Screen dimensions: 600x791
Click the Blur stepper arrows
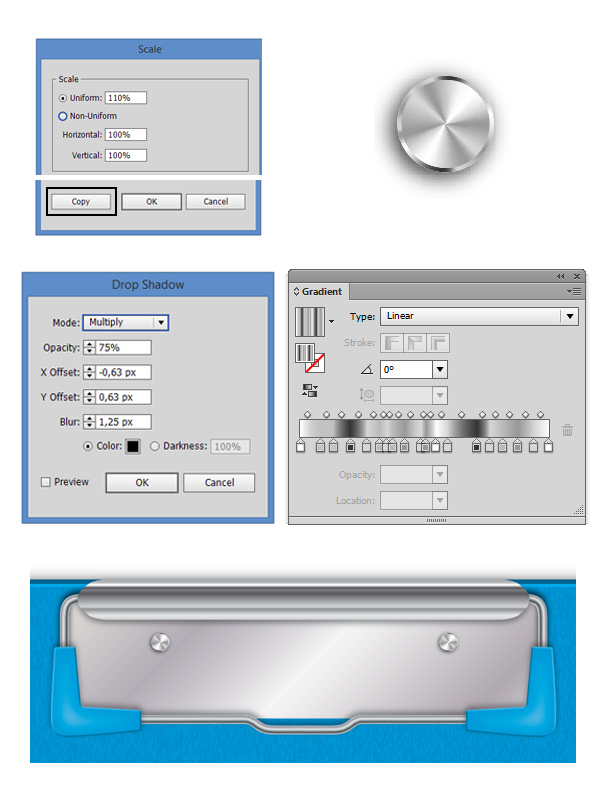click(x=89, y=421)
